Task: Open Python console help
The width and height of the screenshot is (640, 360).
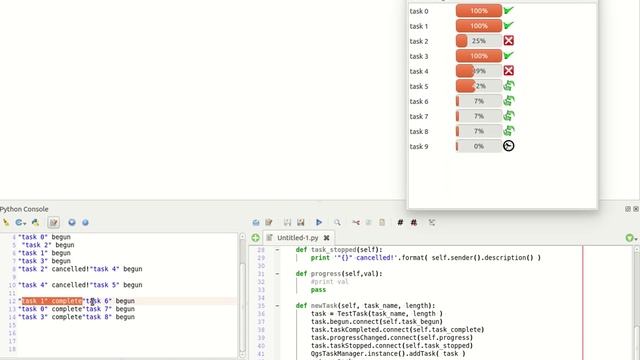Action: 85,222
